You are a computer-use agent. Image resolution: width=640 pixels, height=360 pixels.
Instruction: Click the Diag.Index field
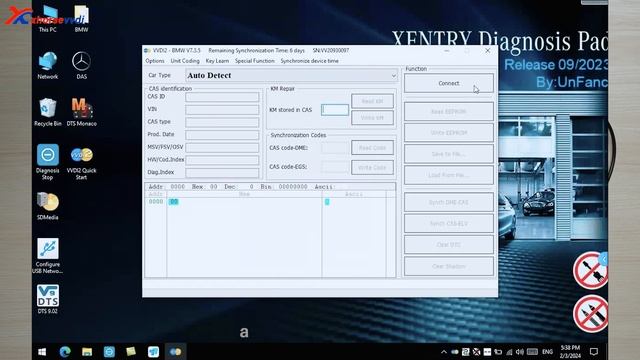(222, 173)
